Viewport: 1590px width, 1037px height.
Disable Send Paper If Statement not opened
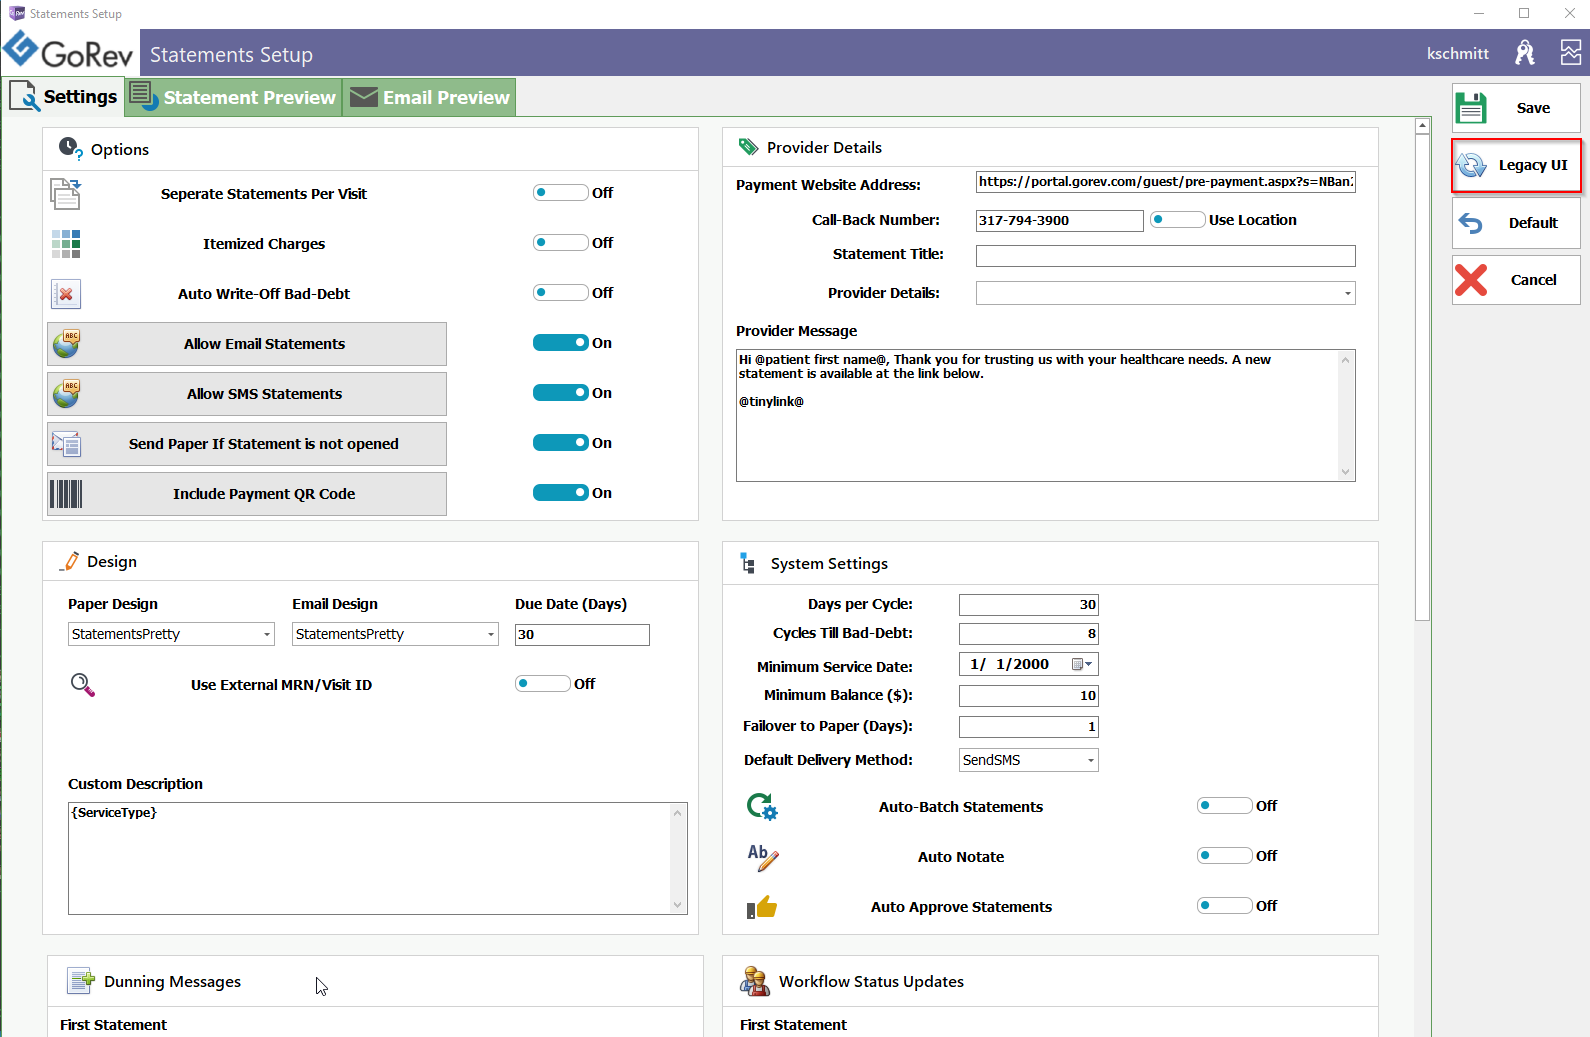(561, 443)
